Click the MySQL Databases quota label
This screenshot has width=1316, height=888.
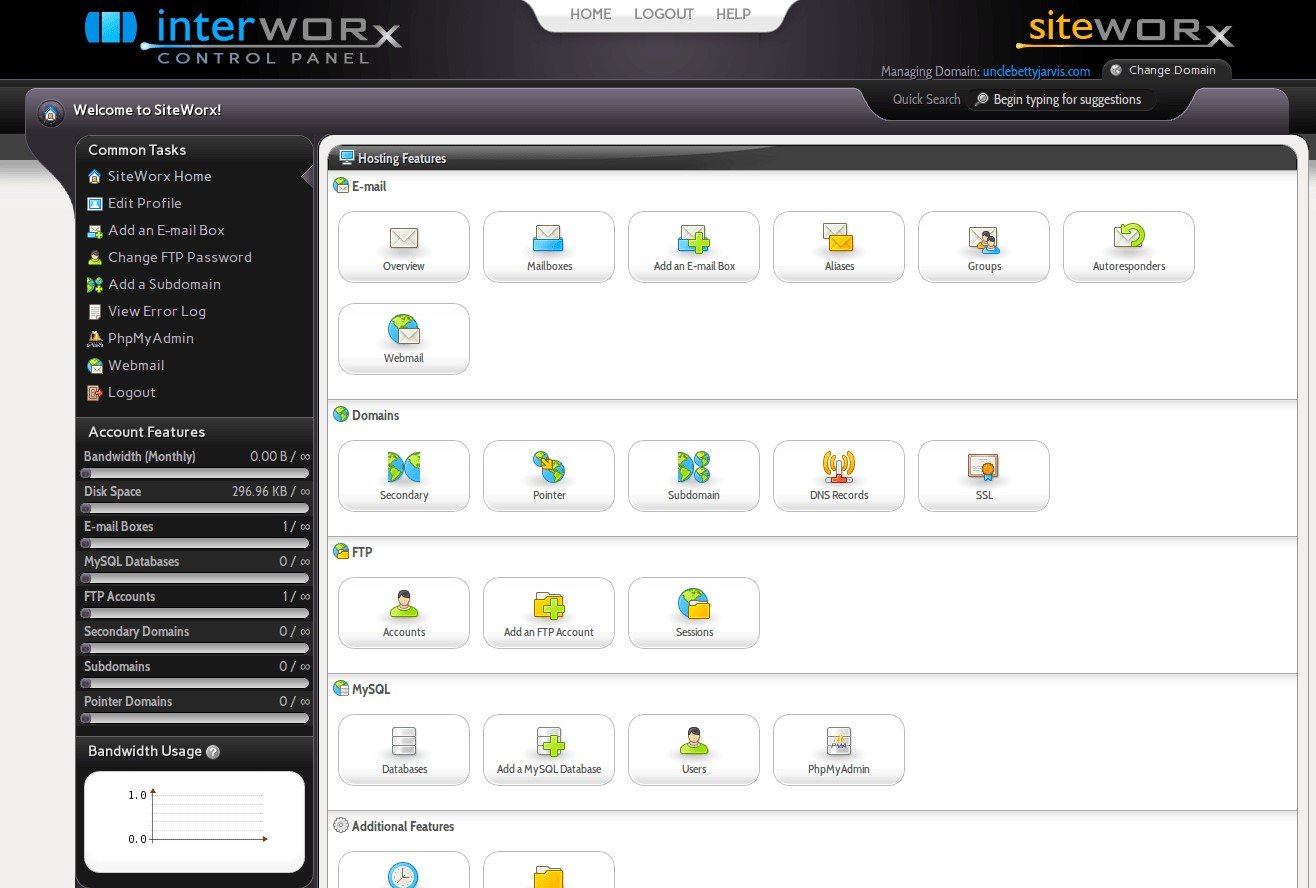pyautogui.click(x=132, y=561)
